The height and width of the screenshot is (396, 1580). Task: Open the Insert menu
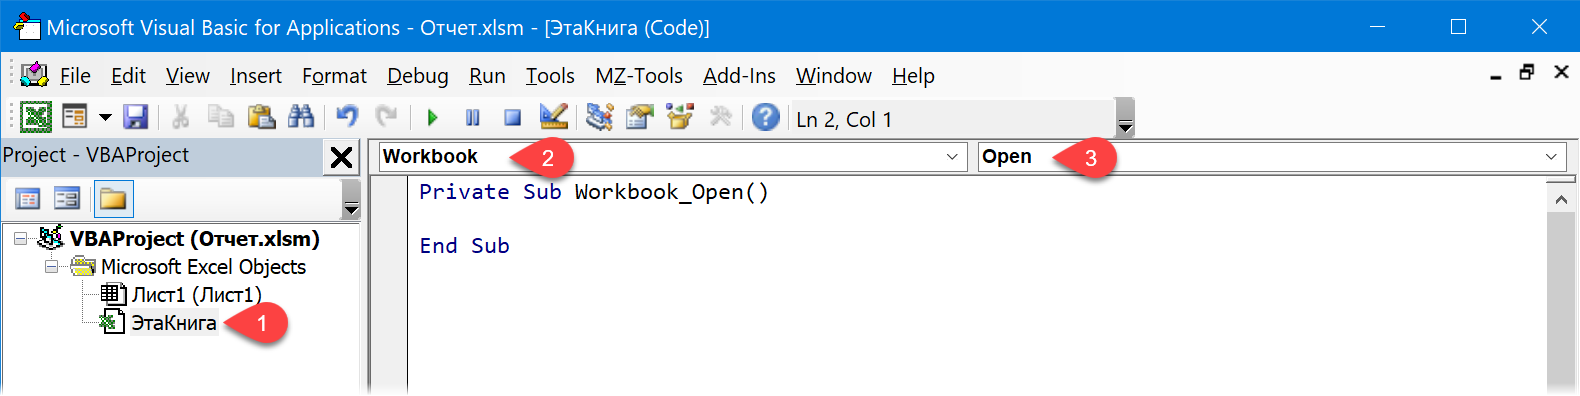256,76
